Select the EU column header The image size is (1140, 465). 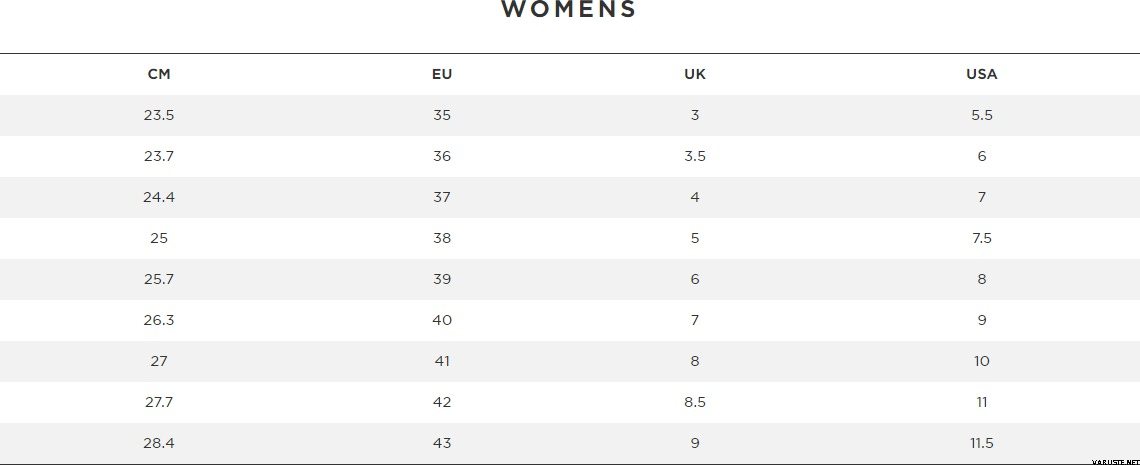point(441,74)
